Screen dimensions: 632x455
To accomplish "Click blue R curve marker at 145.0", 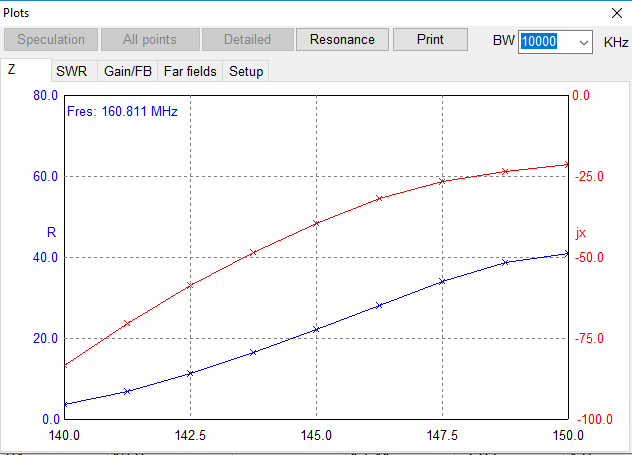I will pos(316,329).
